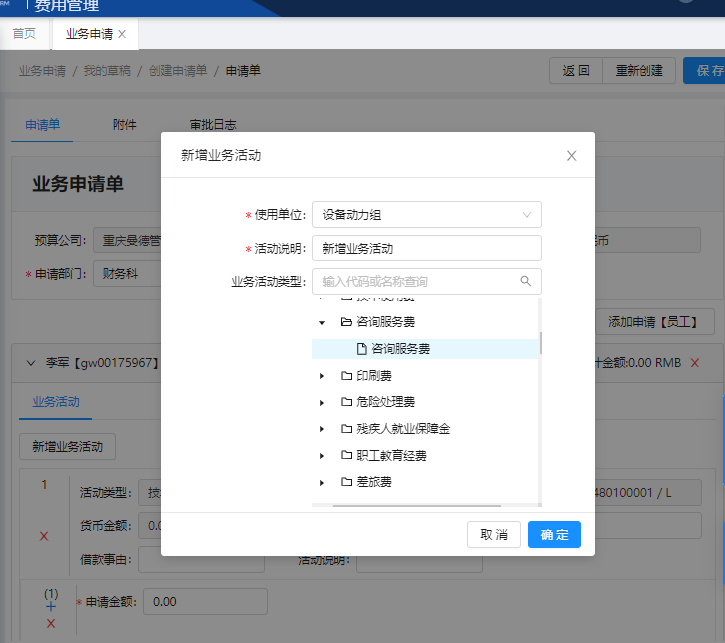
Task: Delete 李军 section via red X icon
Action: (x=694, y=363)
